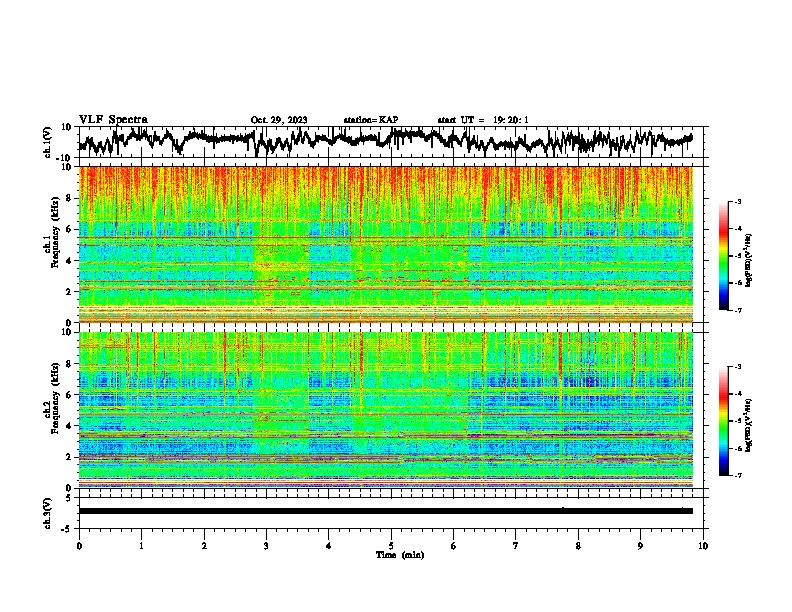Click the 'ch.1(V)' axis label at top
The image size is (792, 612).
coord(48,142)
